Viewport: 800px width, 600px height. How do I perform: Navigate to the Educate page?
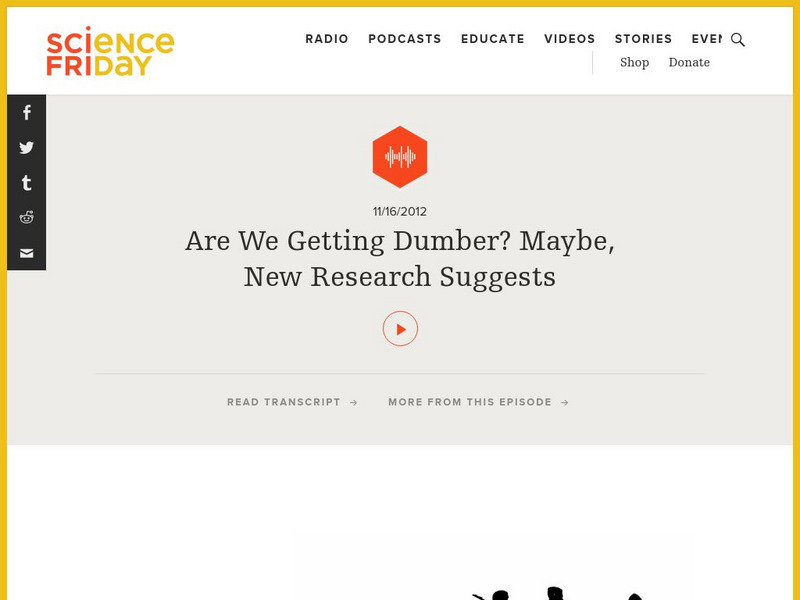click(x=492, y=39)
